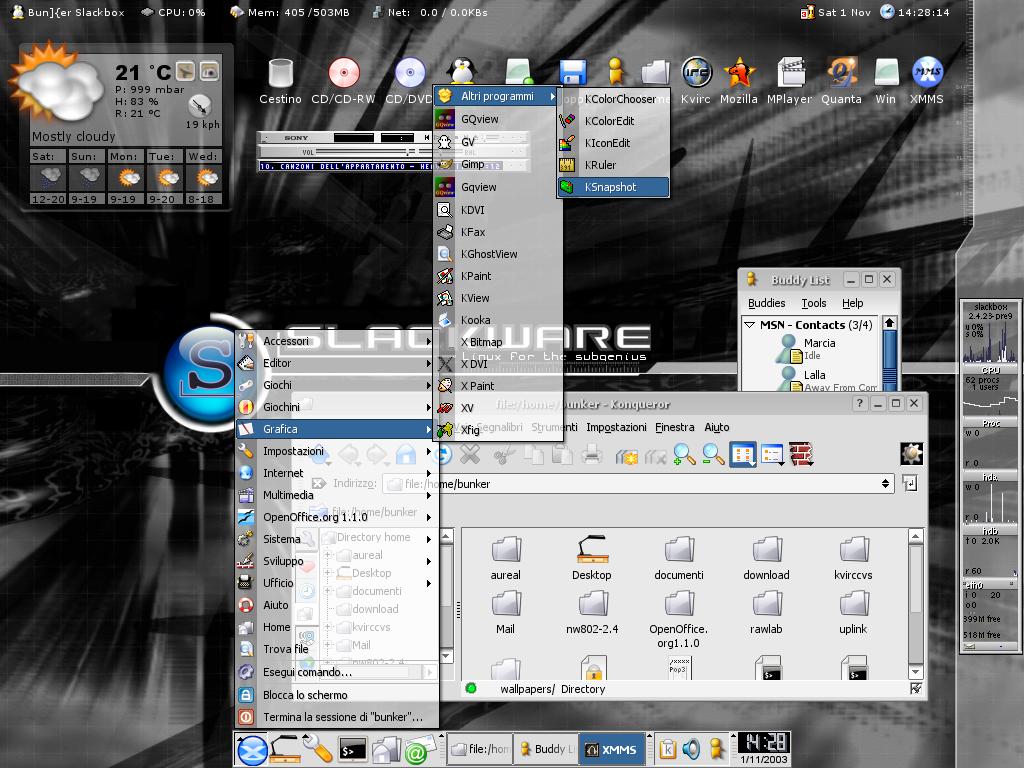Image resolution: width=1024 pixels, height=768 pixels.
Task: Open the address bar history dropdown
Action: [x=885, y=483]
